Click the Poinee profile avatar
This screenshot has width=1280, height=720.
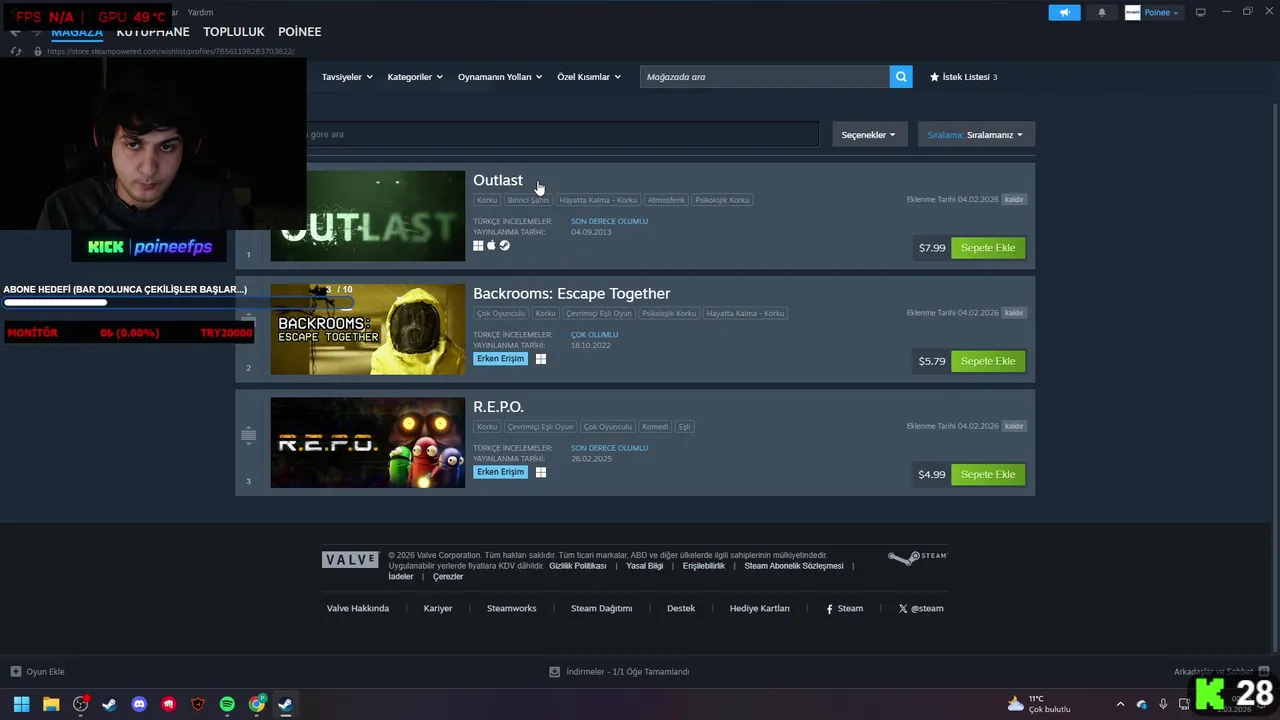point(1132,12)
